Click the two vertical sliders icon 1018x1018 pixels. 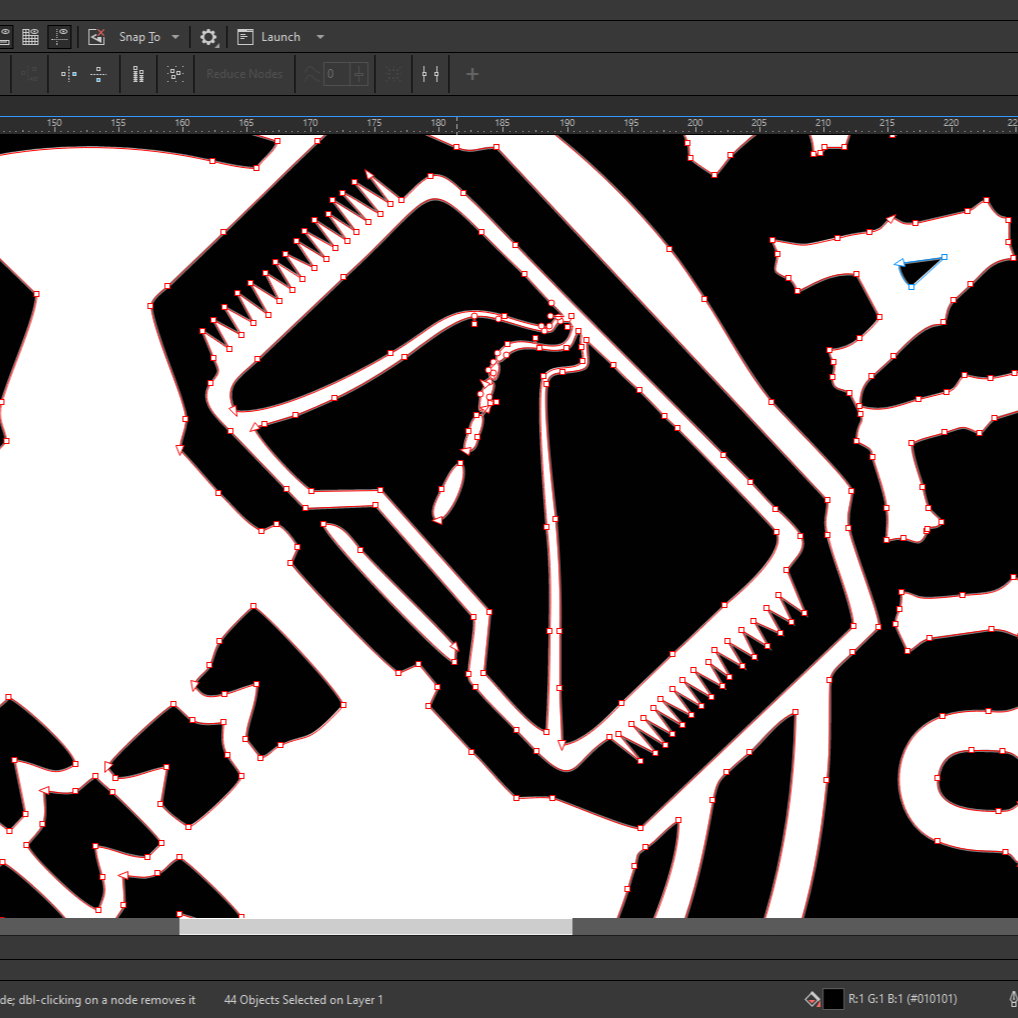click(430, 74)
